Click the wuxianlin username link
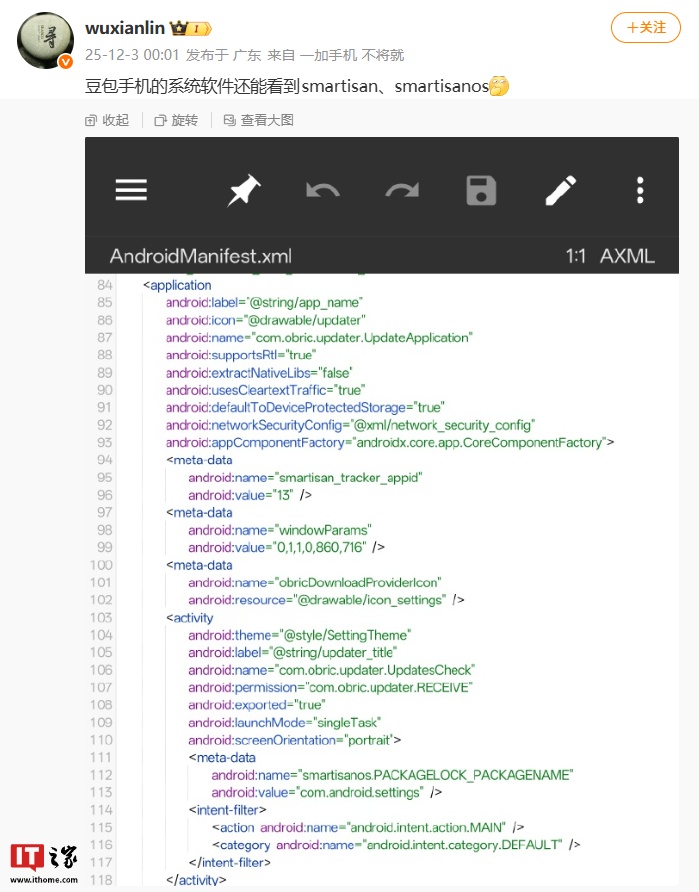 click(x=124, y=28)
